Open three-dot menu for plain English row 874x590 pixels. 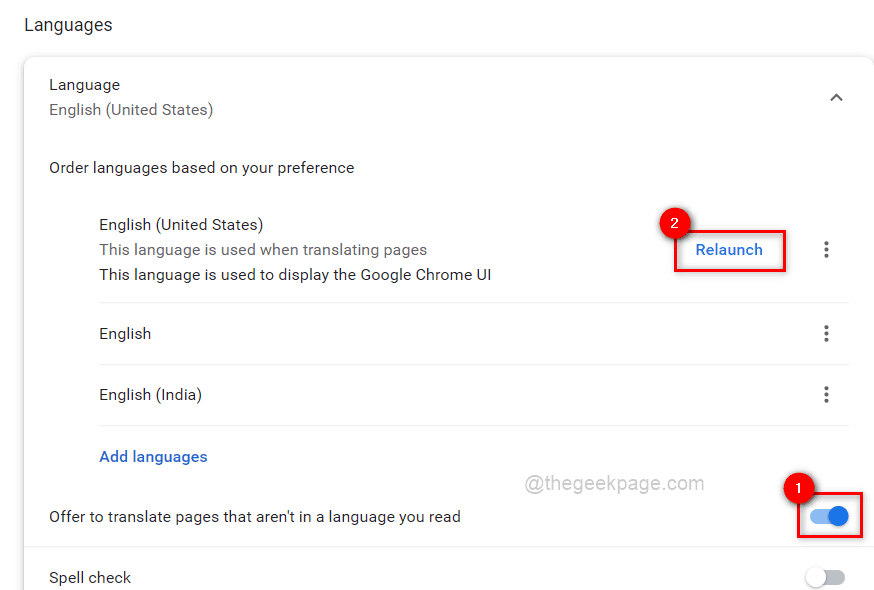pyautogui.click(x=826, y=333)
